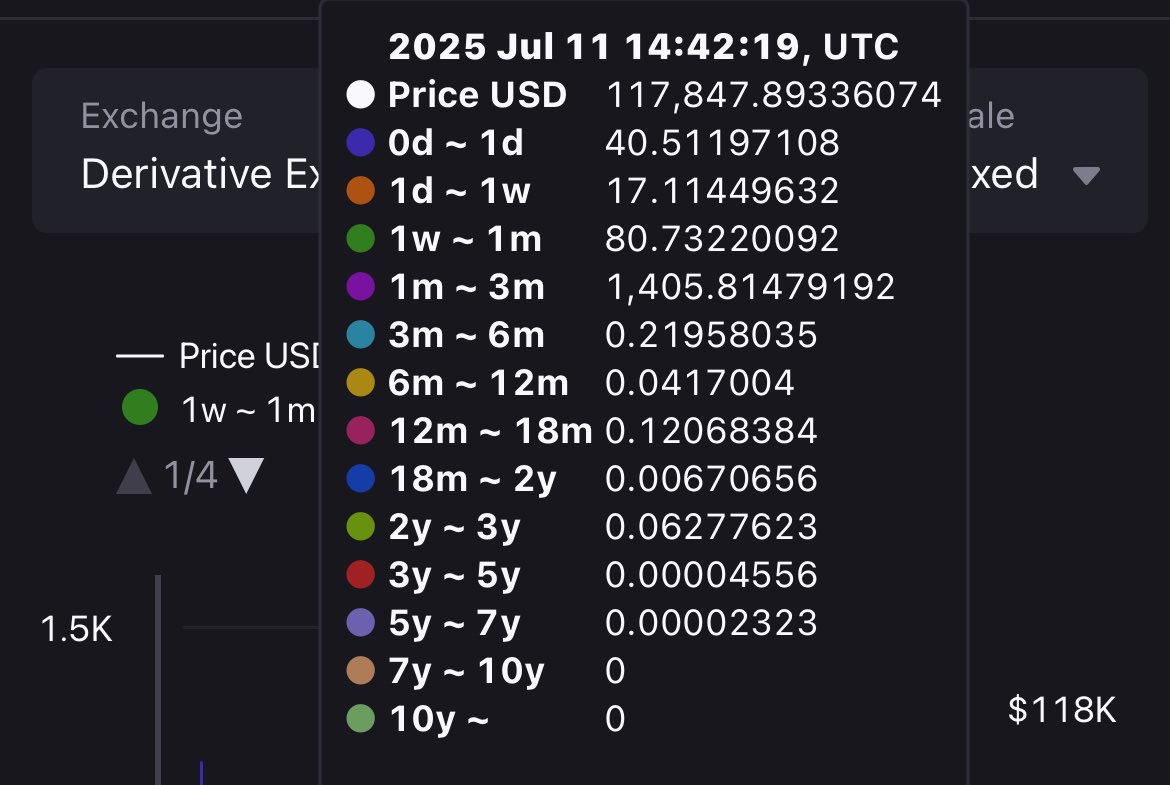The image size is (1170, 785).
Task: Click the 1.5K y-axis label
Action: coord(76,629)
